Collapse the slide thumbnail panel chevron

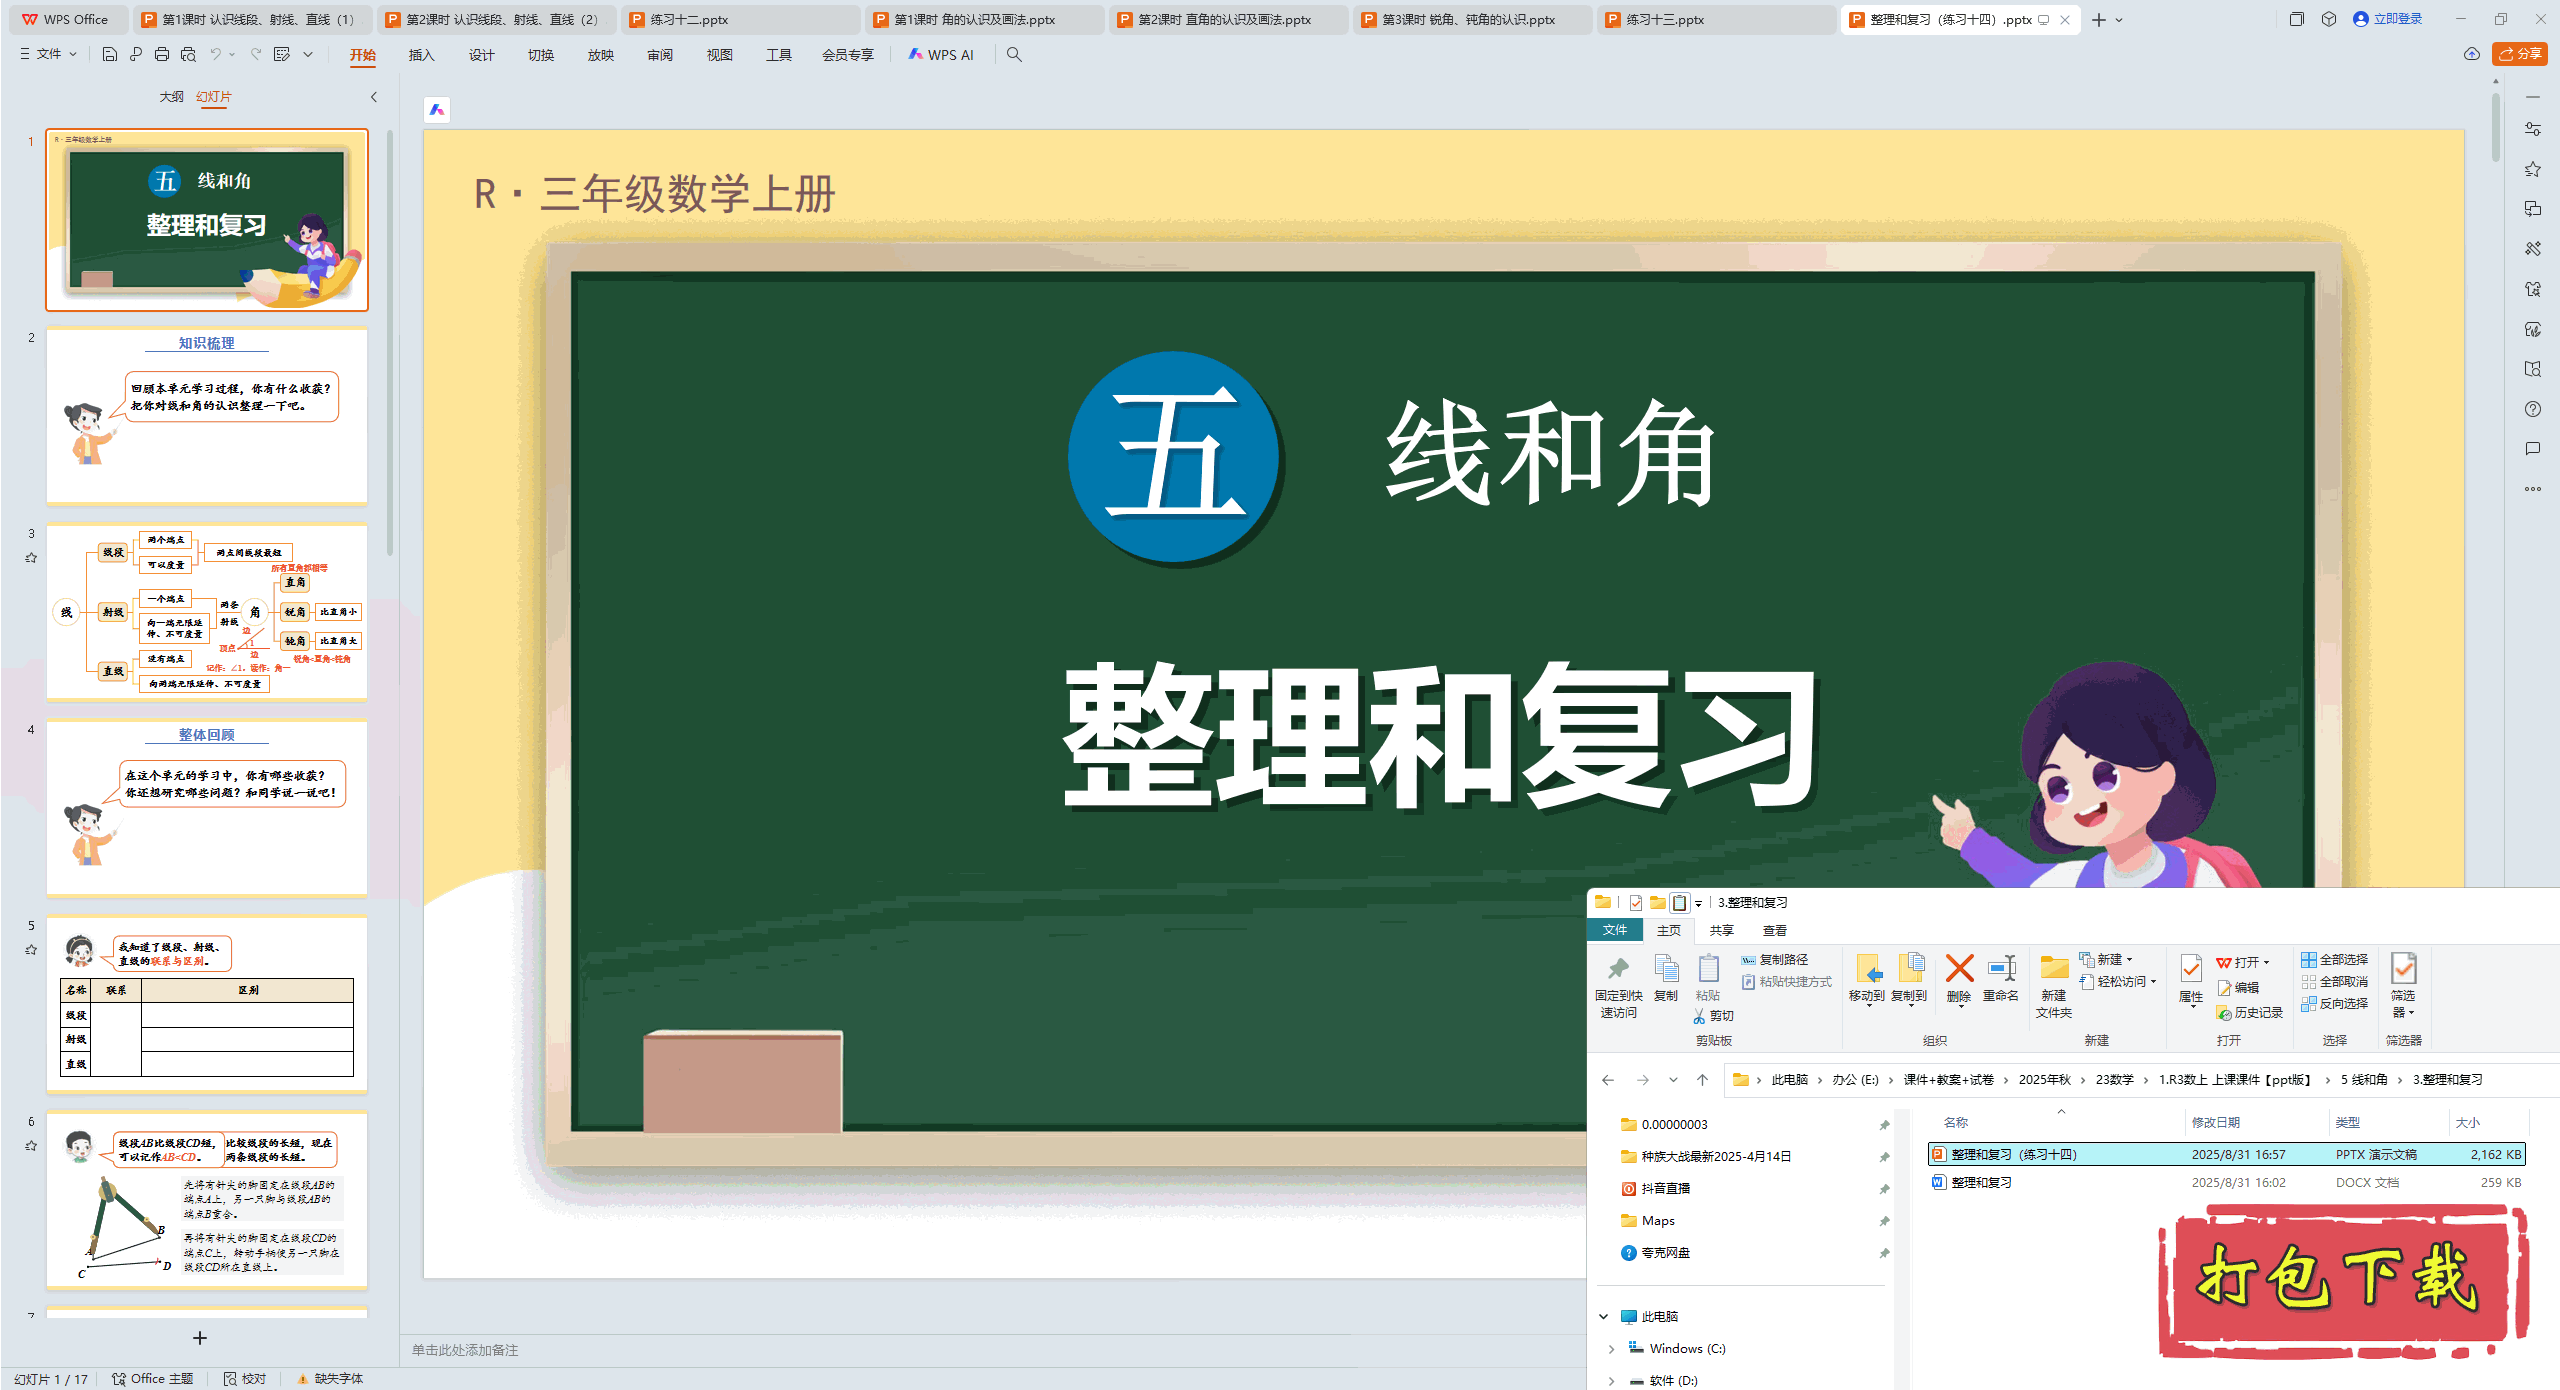point(374,97)
